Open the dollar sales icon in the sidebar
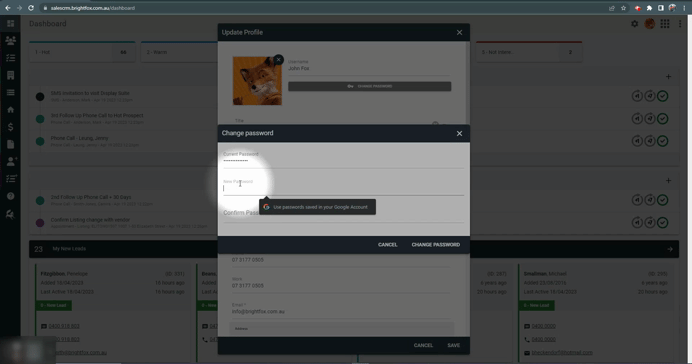This screenshot has width=692, height=364. coord(11,127)
